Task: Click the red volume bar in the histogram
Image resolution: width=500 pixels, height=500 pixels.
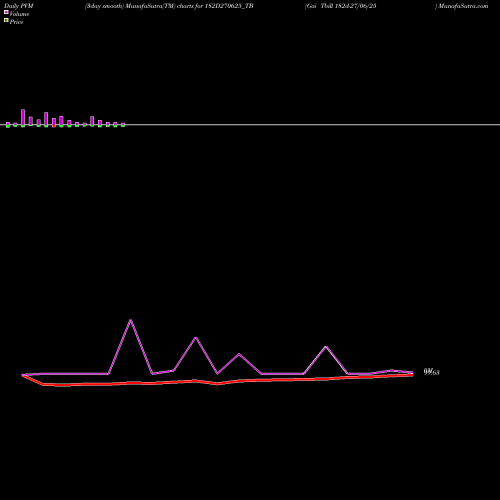Action: (x=54, y=126)
